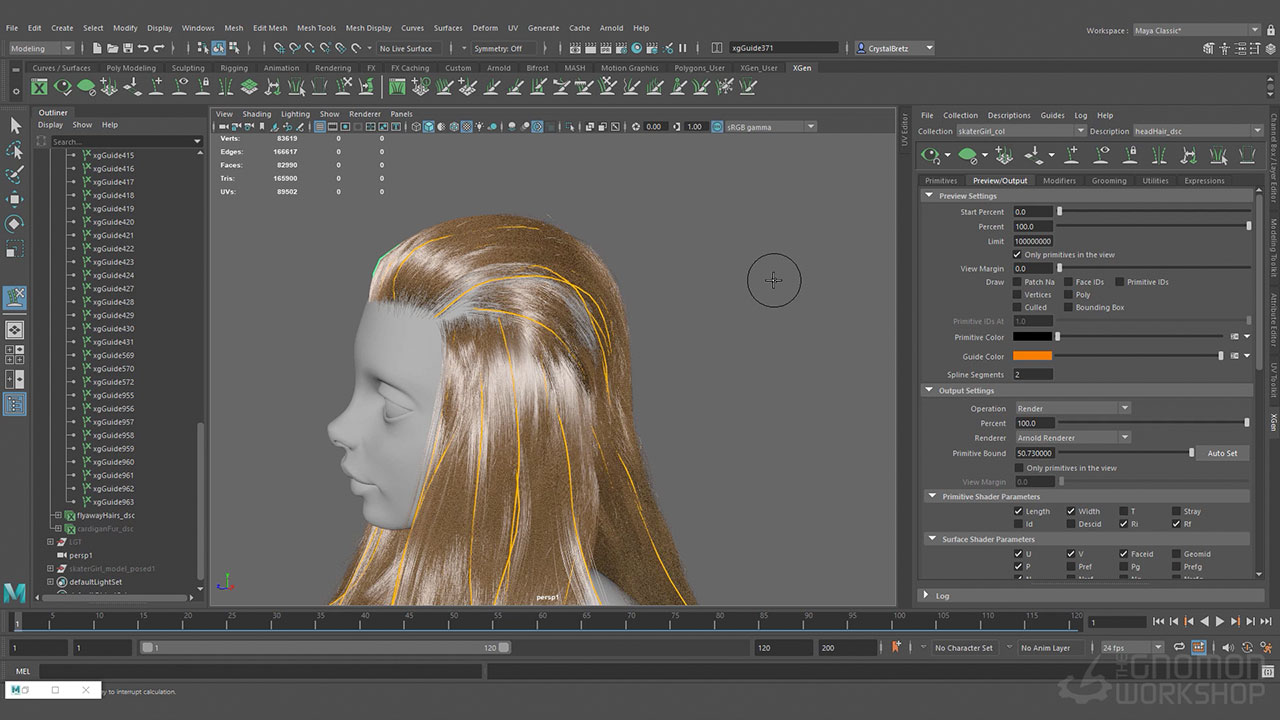Click the play forward button
1280x720 pixels.
(x=1219, y=622)
